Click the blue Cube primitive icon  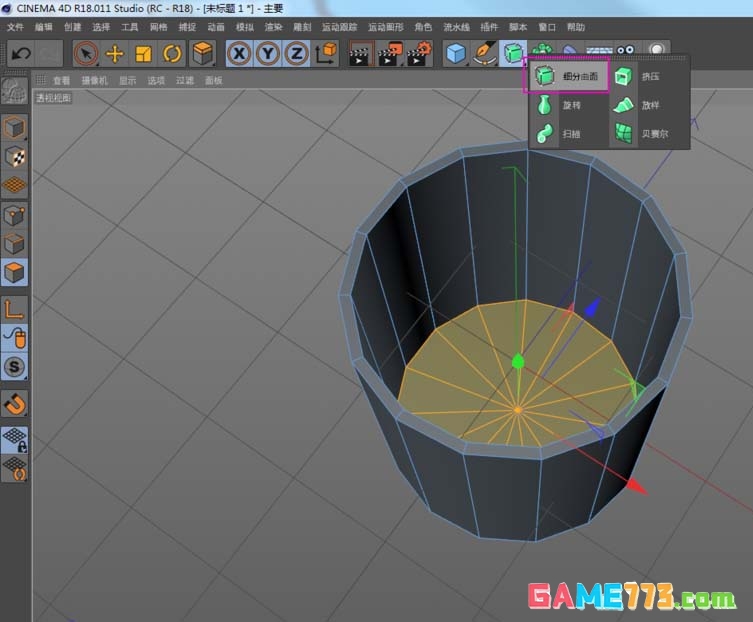[x=455, y=53]
